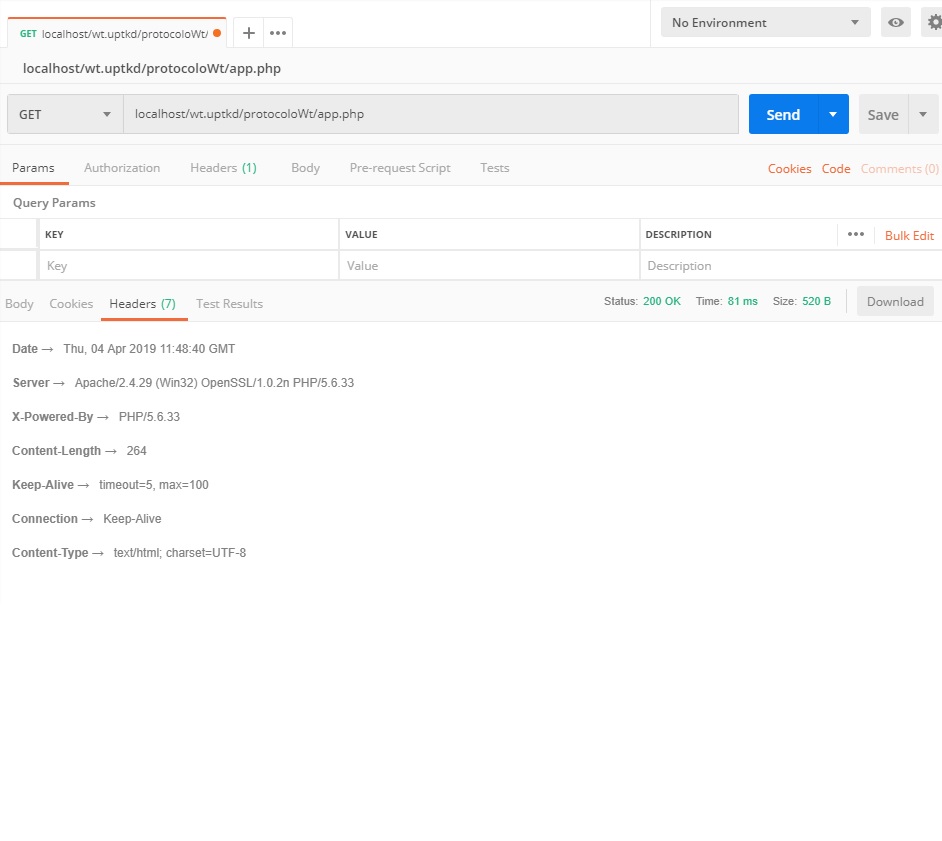Screen dimensions: 942x841
Task: Open the No Environment dropdown
Action: pos(765,21)
